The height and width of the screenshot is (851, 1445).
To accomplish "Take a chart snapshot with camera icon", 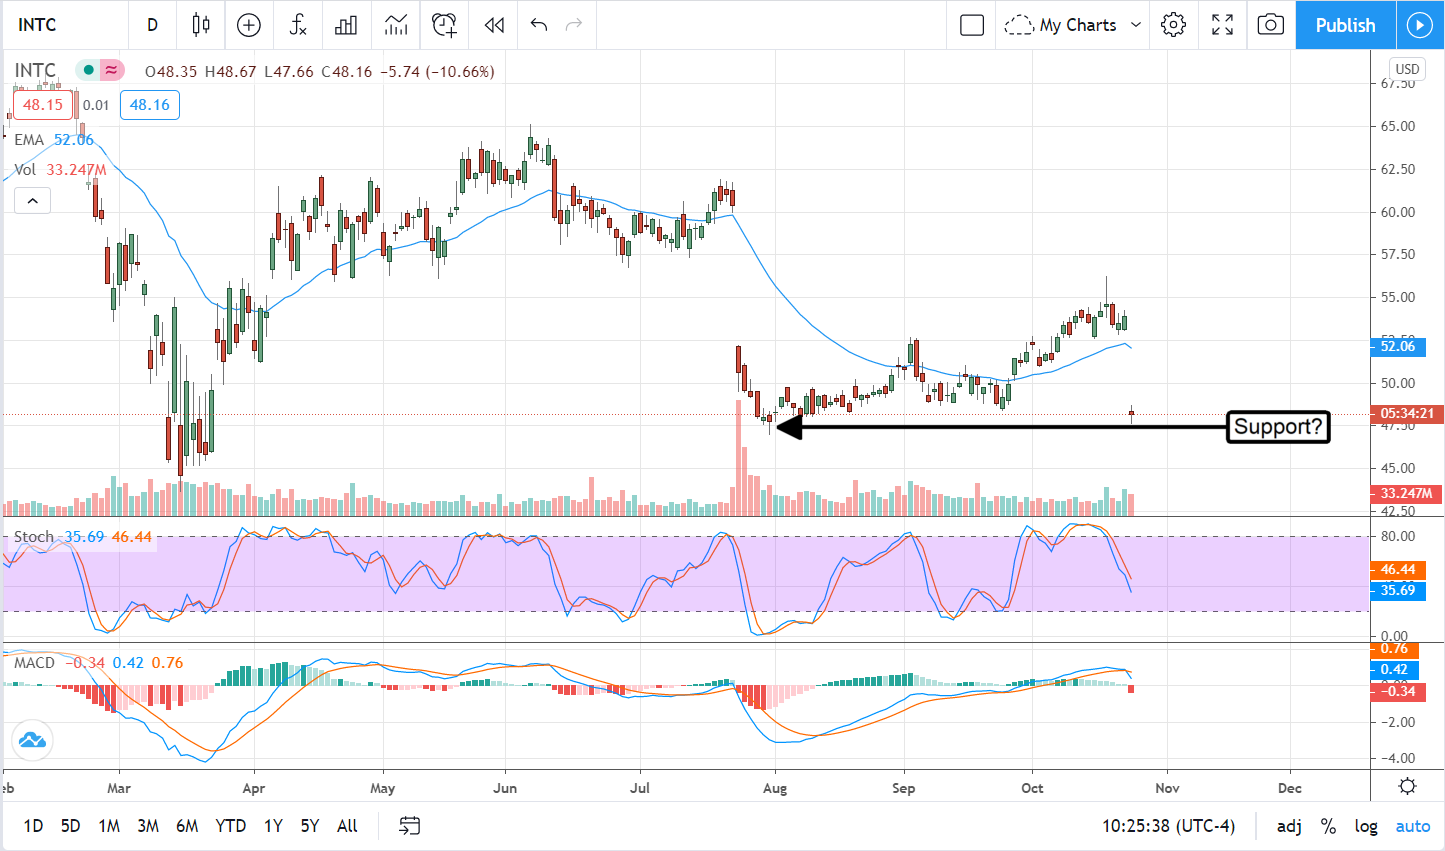I will coord(1270,25).
